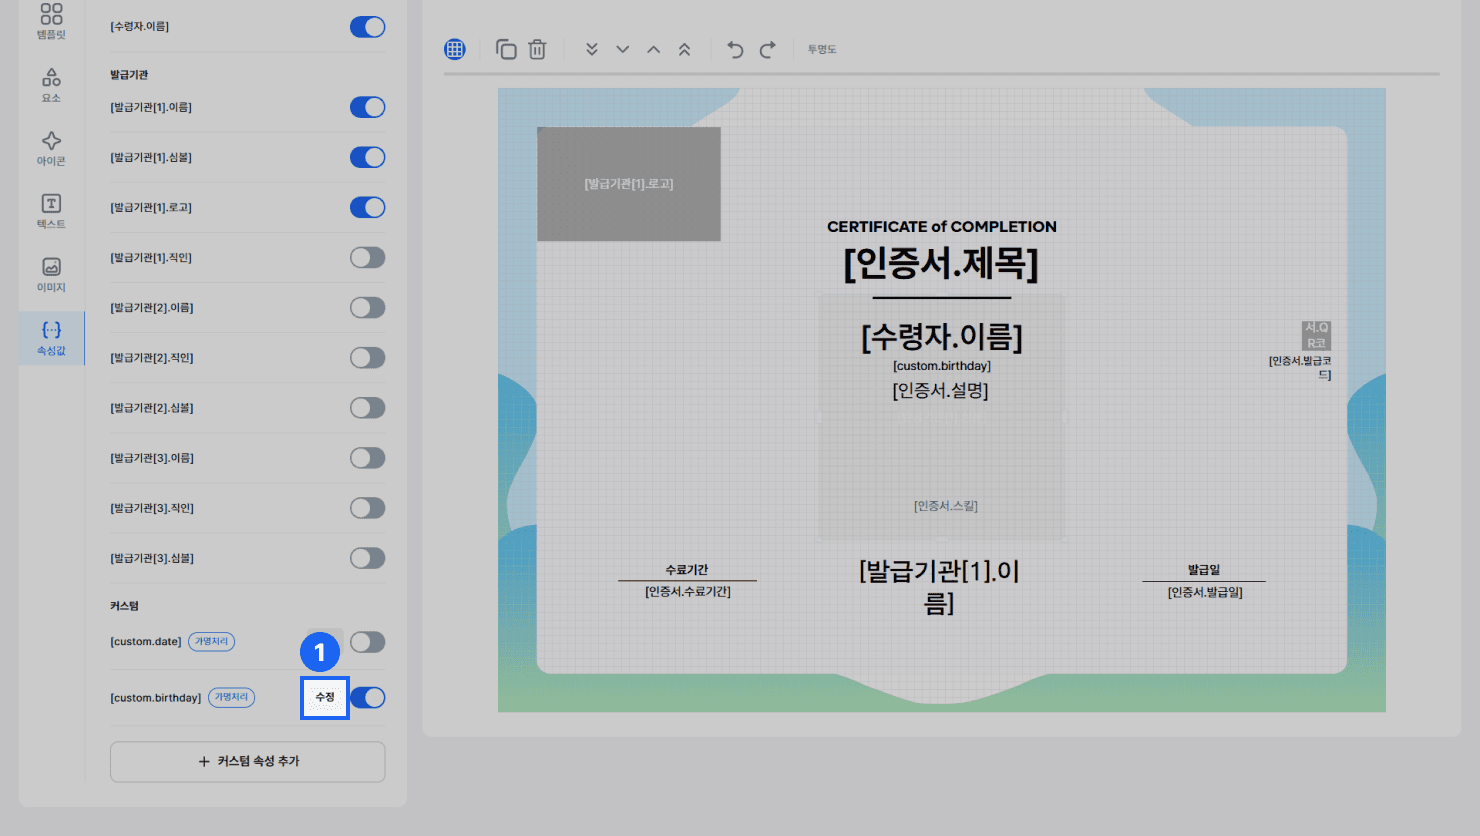Toggle off [수령자.이름] switch
This screenshot has width=1480, height=836.
pyautogui.click(x=367, y=27)
